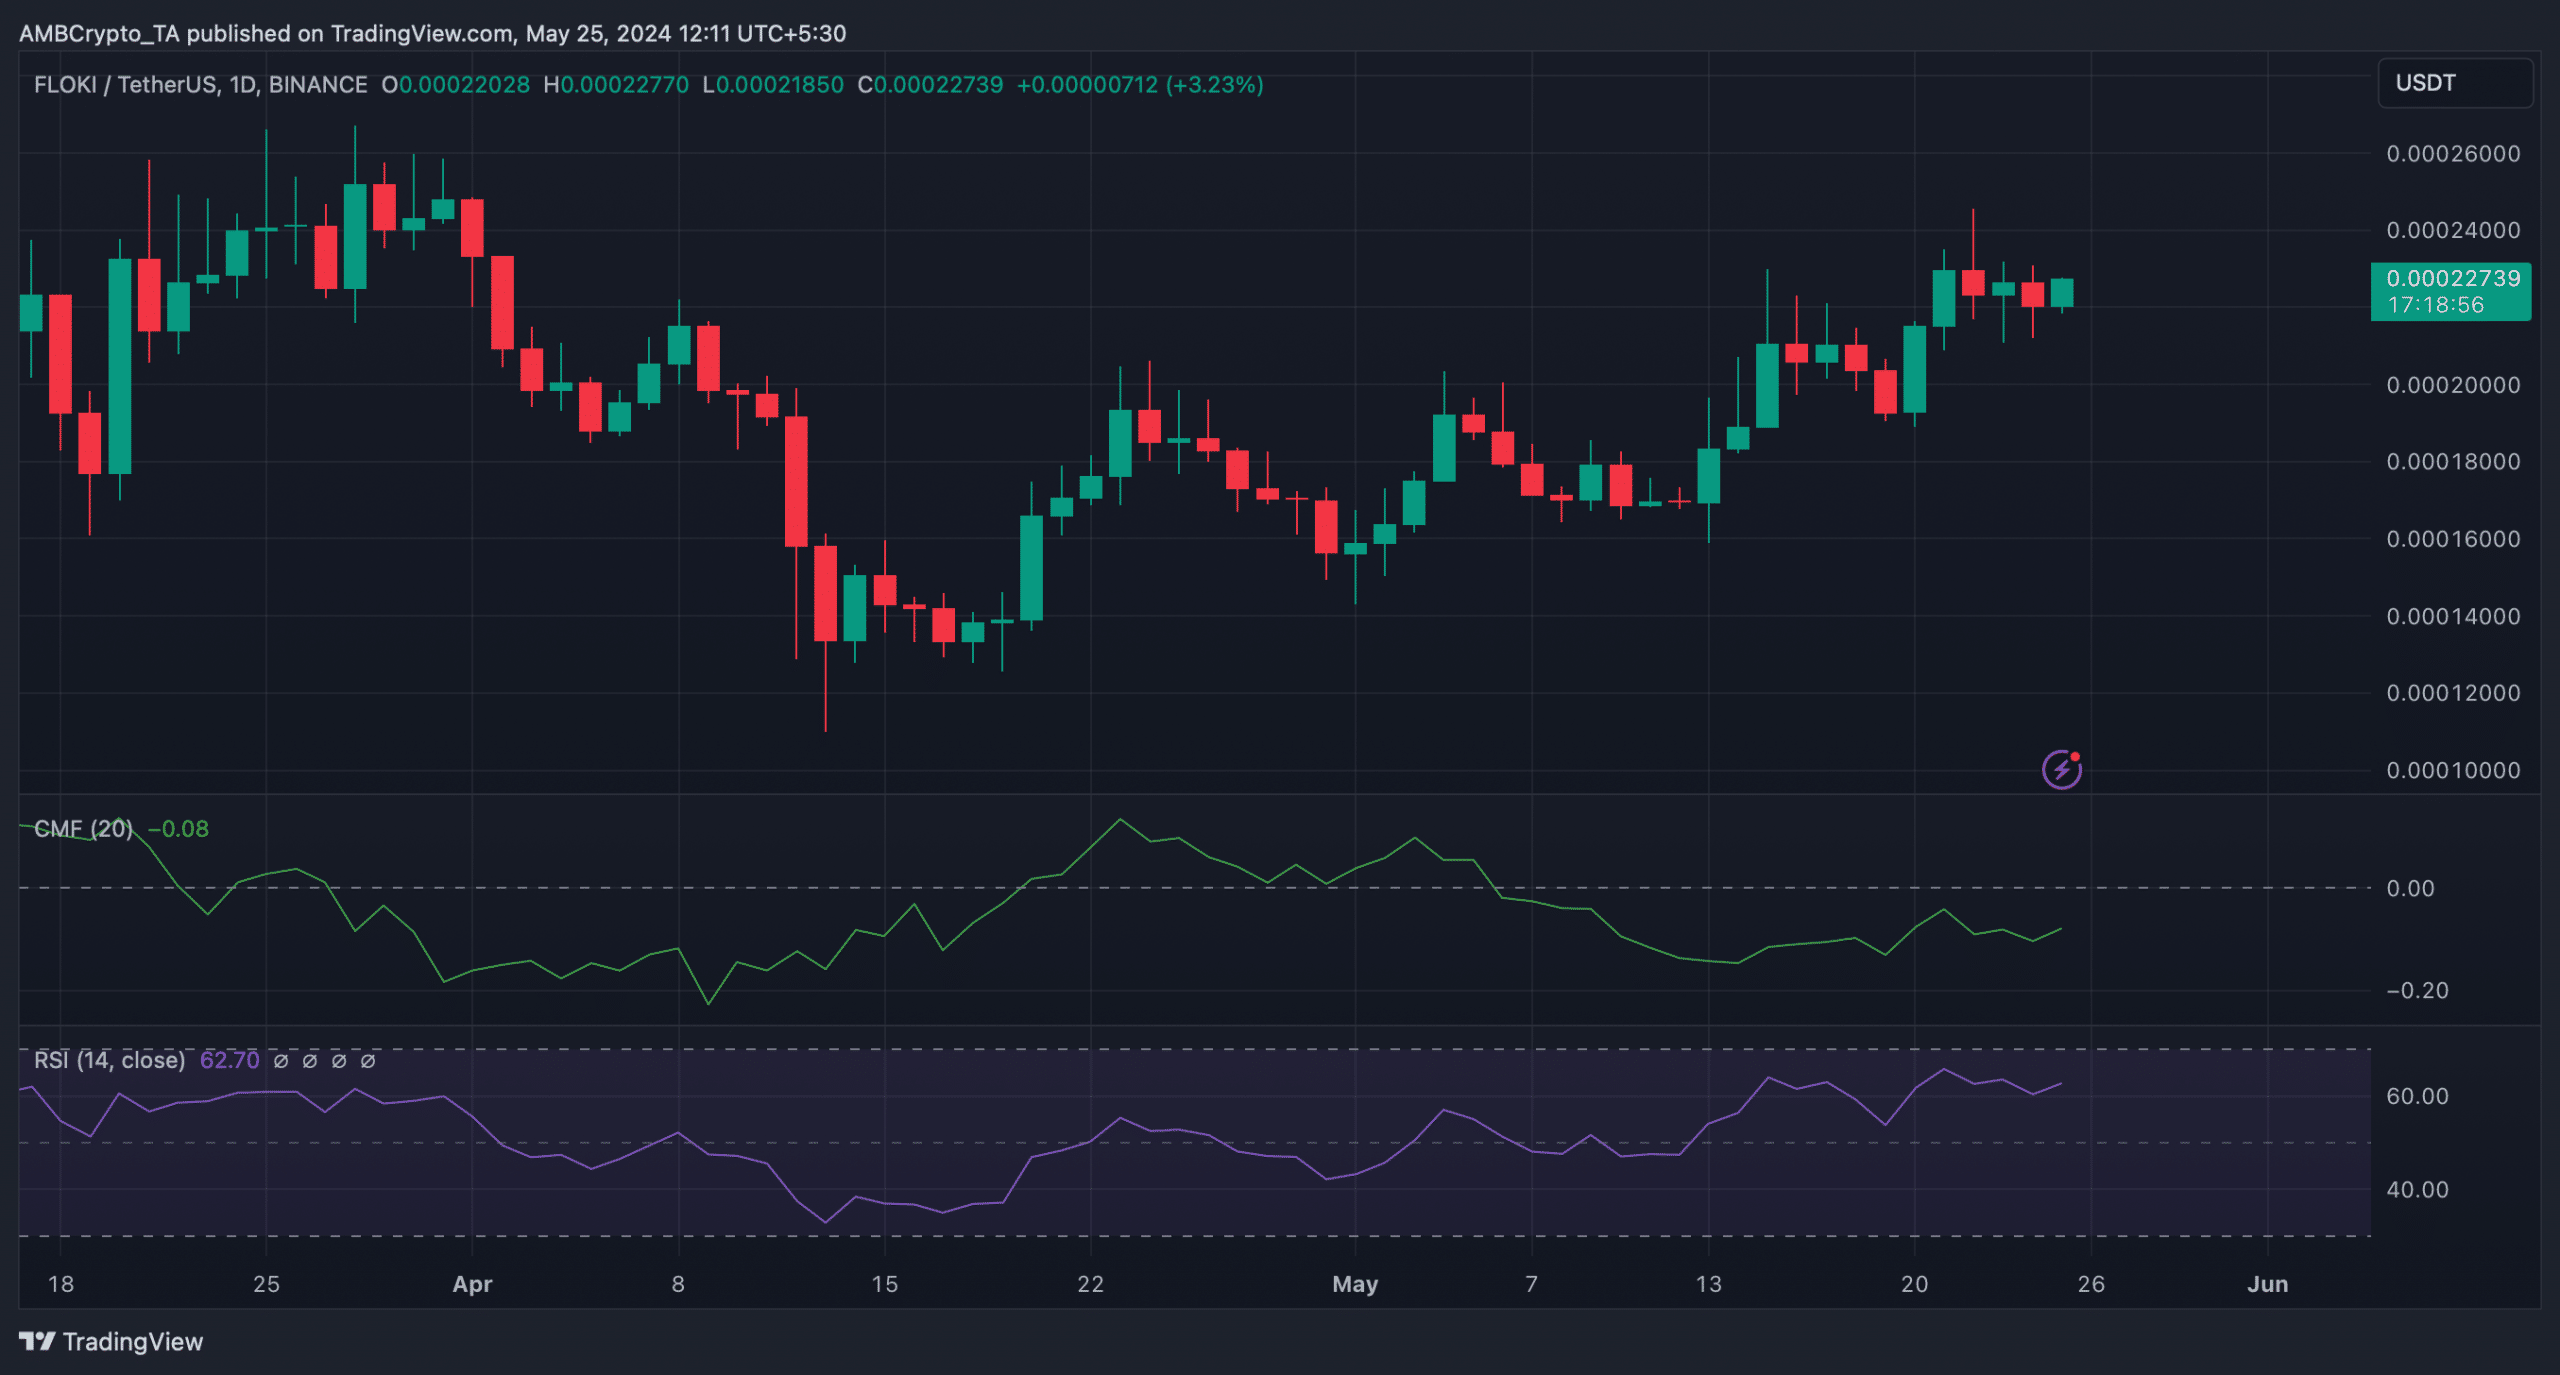Screen dimensions: 2560x1375
Task: Click the TradingView logo at bottom-left
Action: click(111, 1341)
